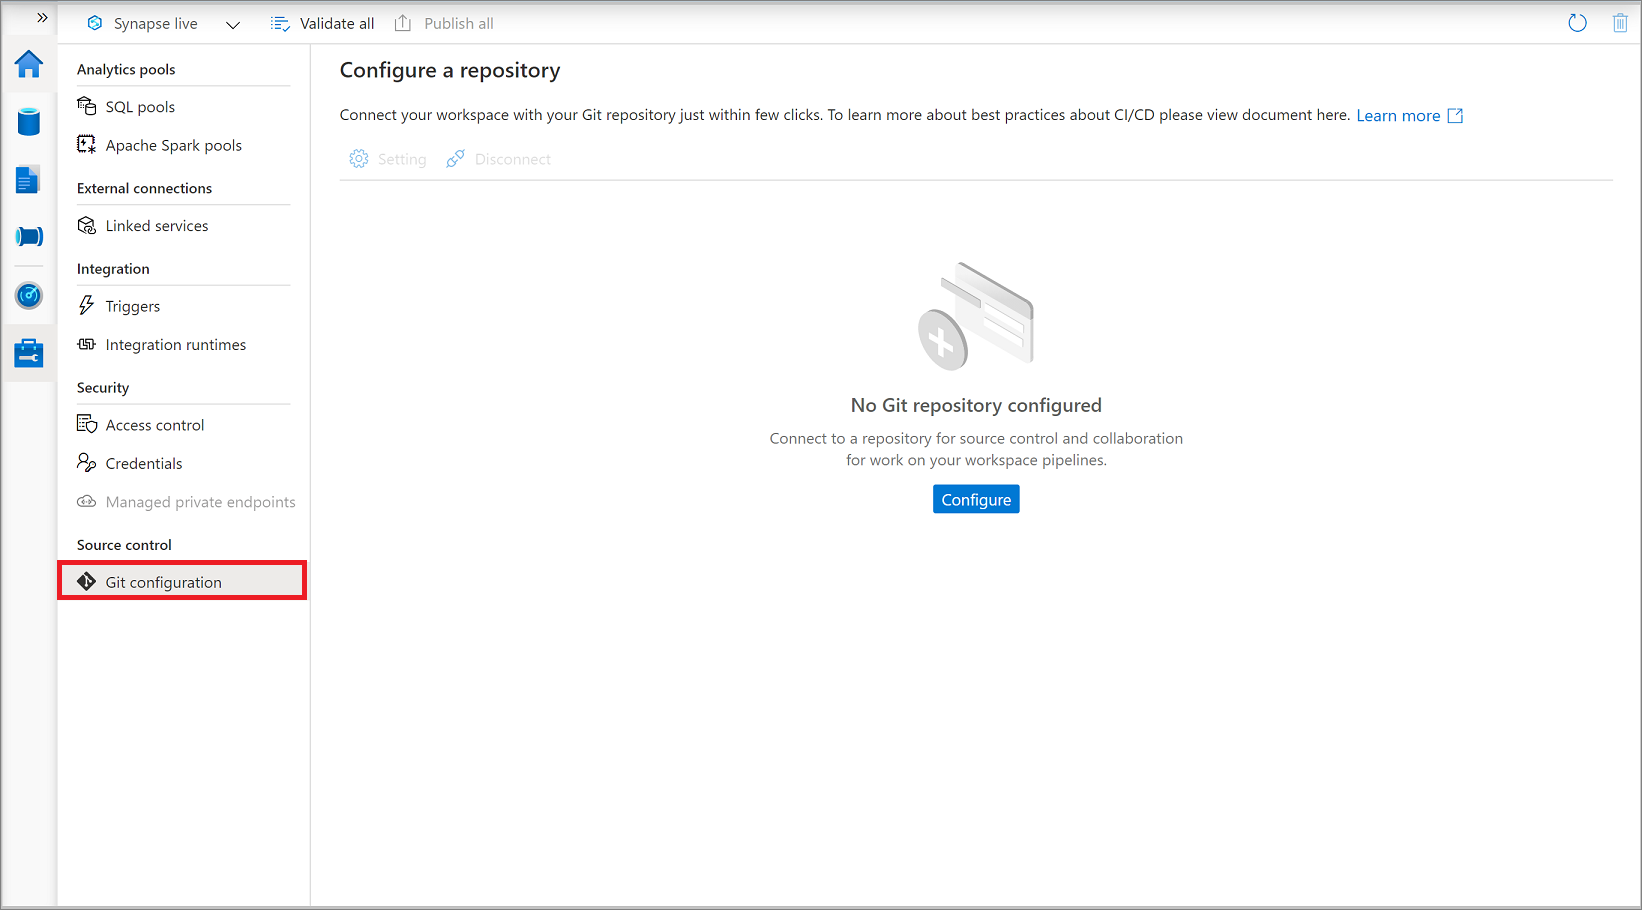Screen dimensions: 1642x910
Task: Open the Integrate hub
Action: [x=29, y=236]
